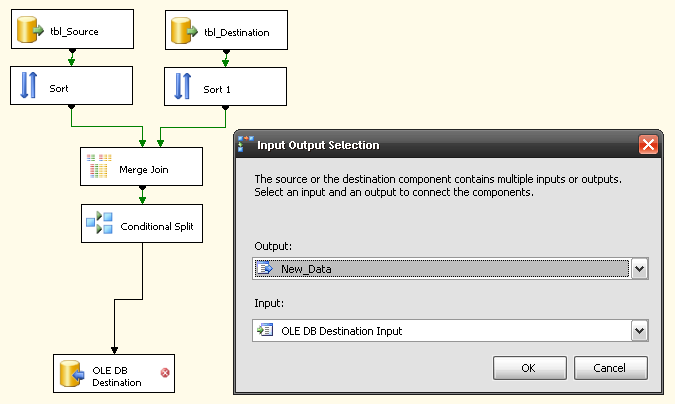Open the Output combo box showing New_Data

click(x=440, y=268)
